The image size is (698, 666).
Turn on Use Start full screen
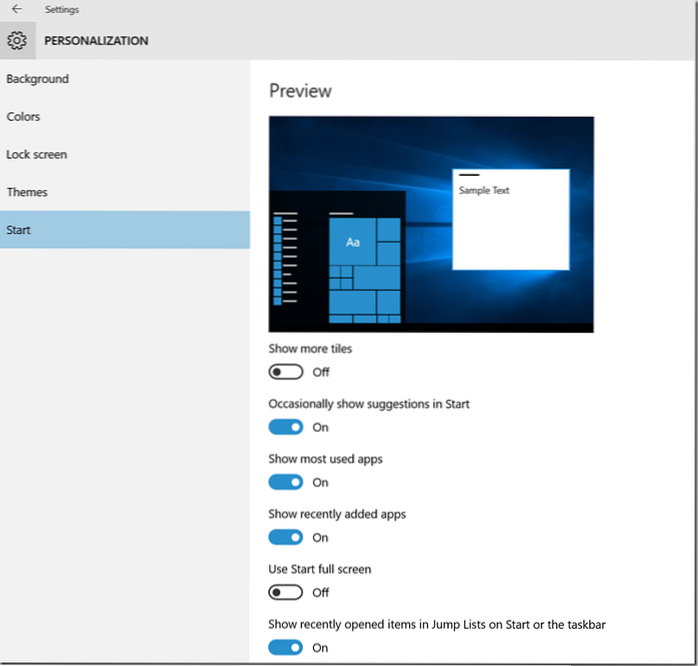(x=286, y=592)
